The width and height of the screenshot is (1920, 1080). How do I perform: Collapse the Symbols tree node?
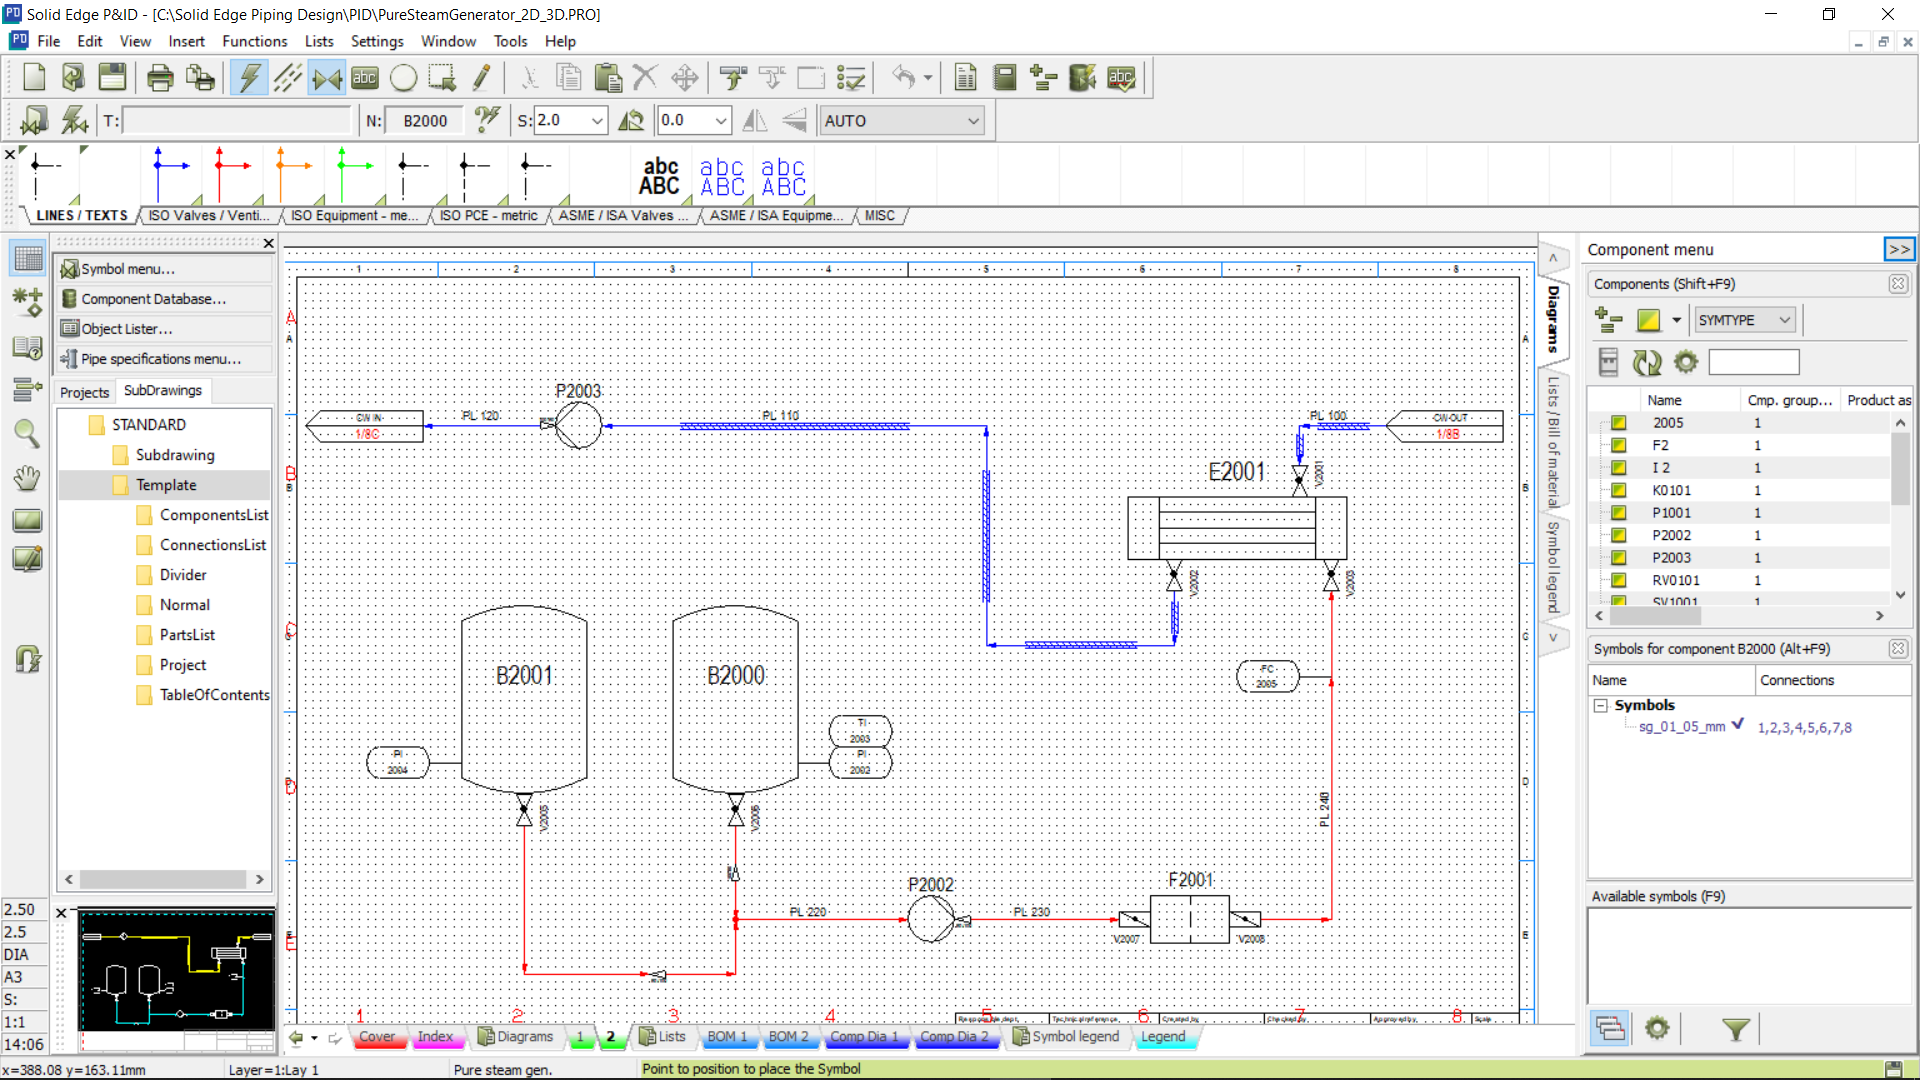click(x=1601, y=705)
